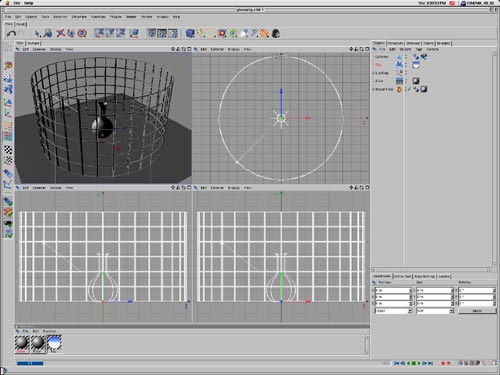
Task: Maximize the perspective view with toggle icon
Action: 189,49
